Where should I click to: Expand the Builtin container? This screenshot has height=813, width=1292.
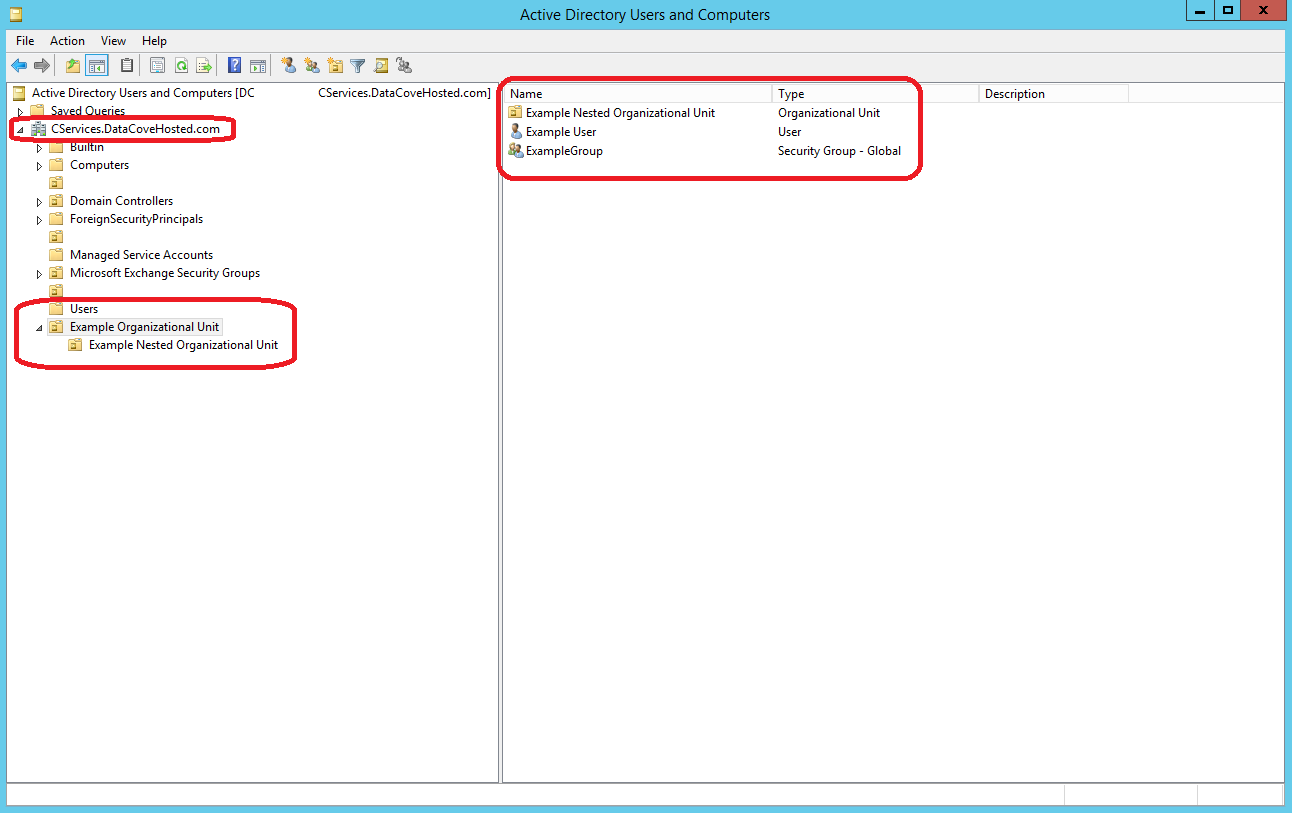[38, 146]
